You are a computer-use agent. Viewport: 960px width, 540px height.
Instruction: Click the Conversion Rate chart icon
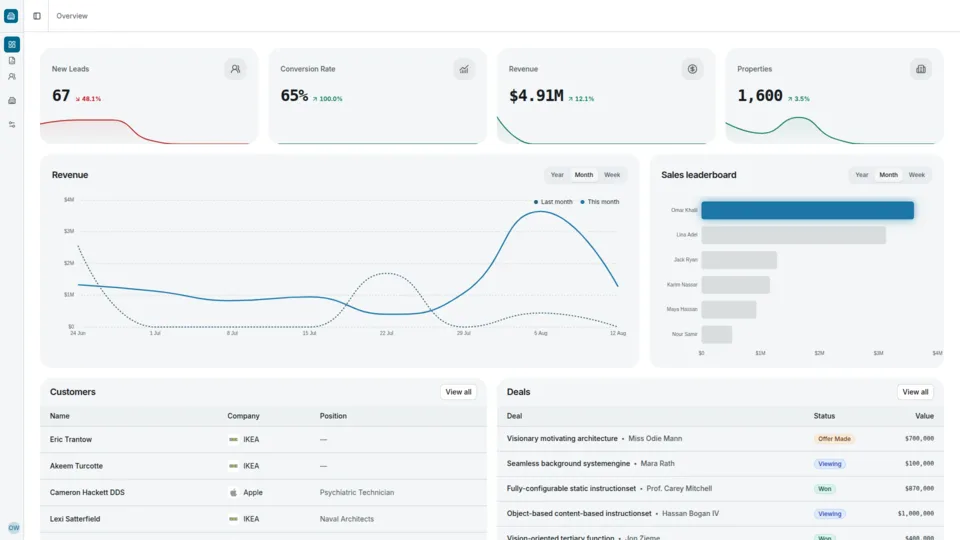[464, 69]
